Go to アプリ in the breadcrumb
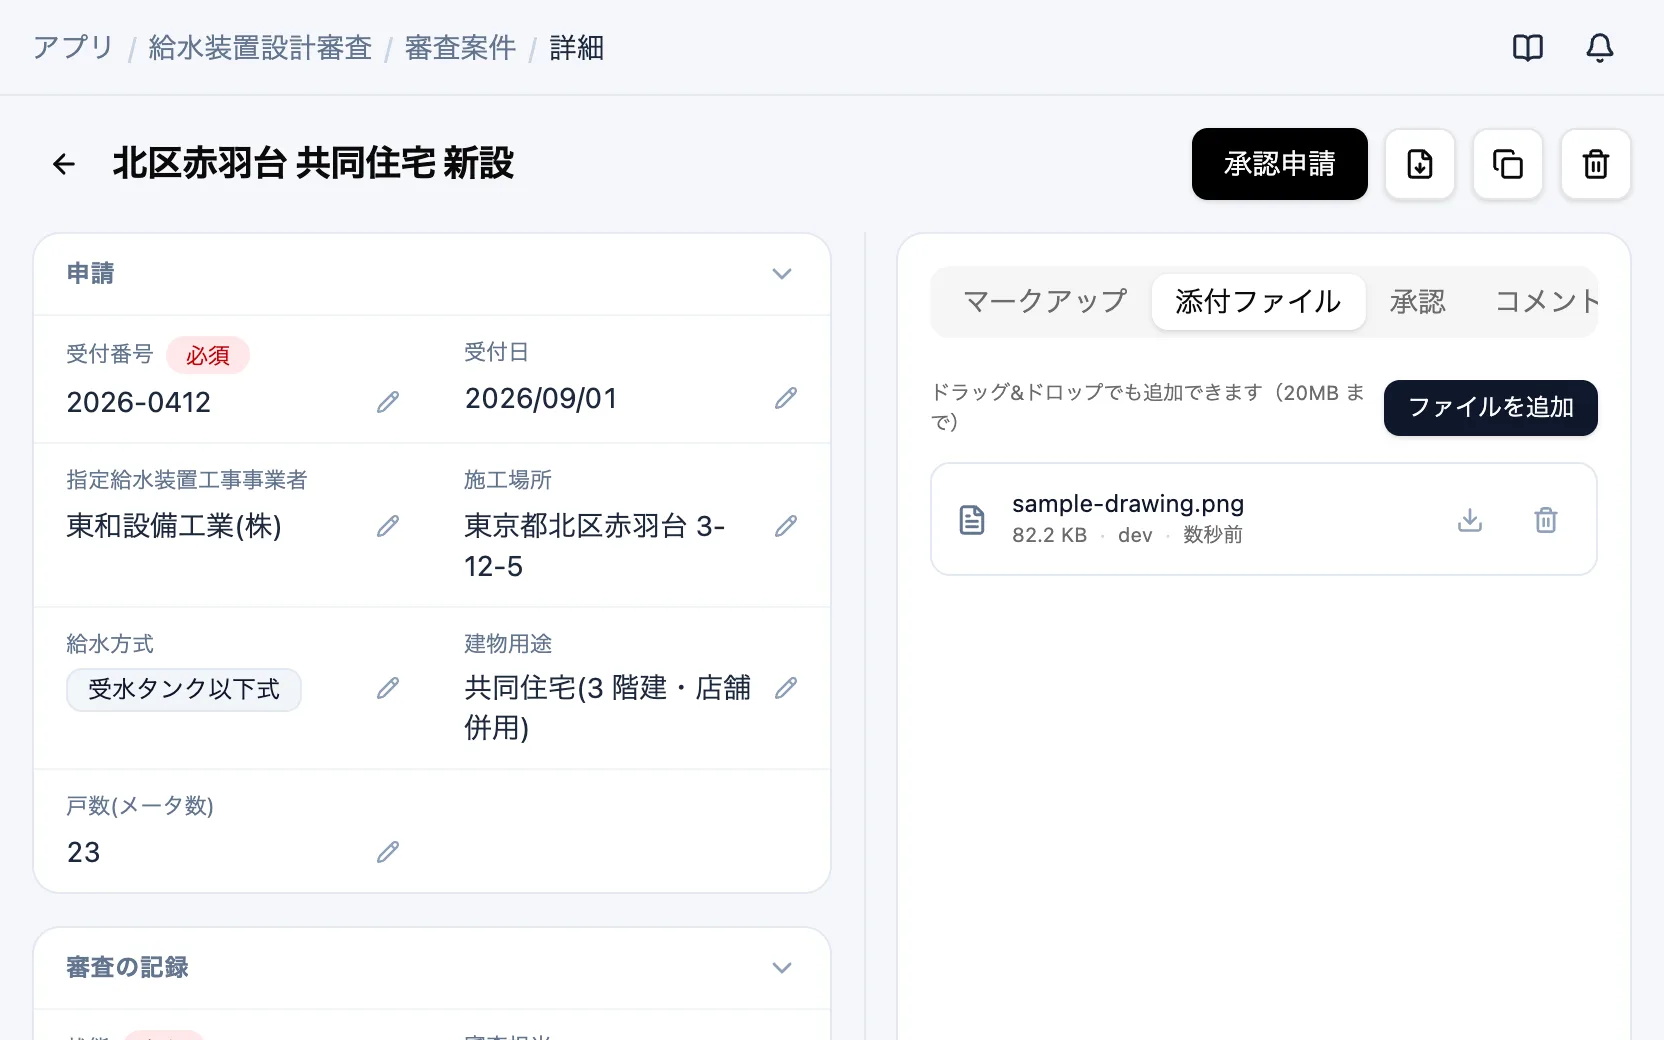This screenshot has width=1664, height=1040. pos(73,48)
